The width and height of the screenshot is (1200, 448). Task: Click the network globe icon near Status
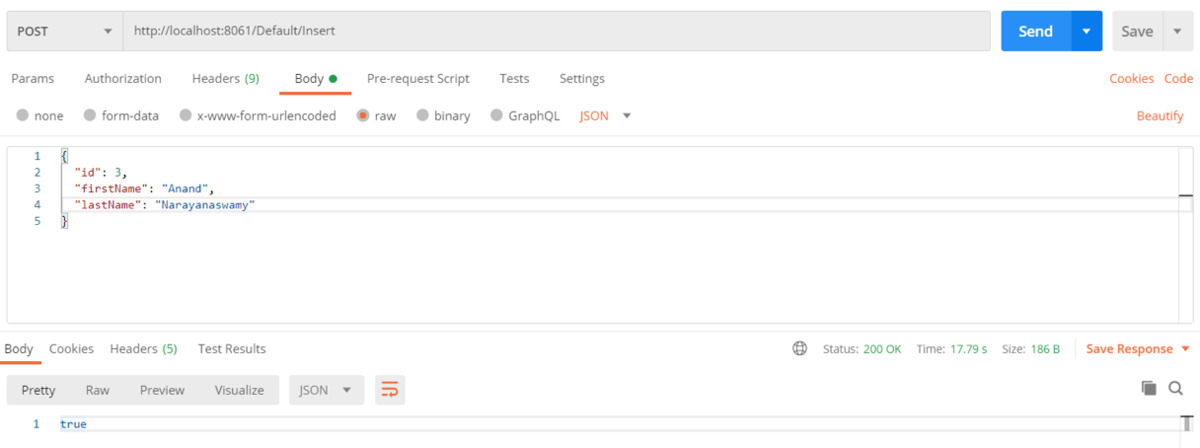pyautogui.click(x=799, y=349)
